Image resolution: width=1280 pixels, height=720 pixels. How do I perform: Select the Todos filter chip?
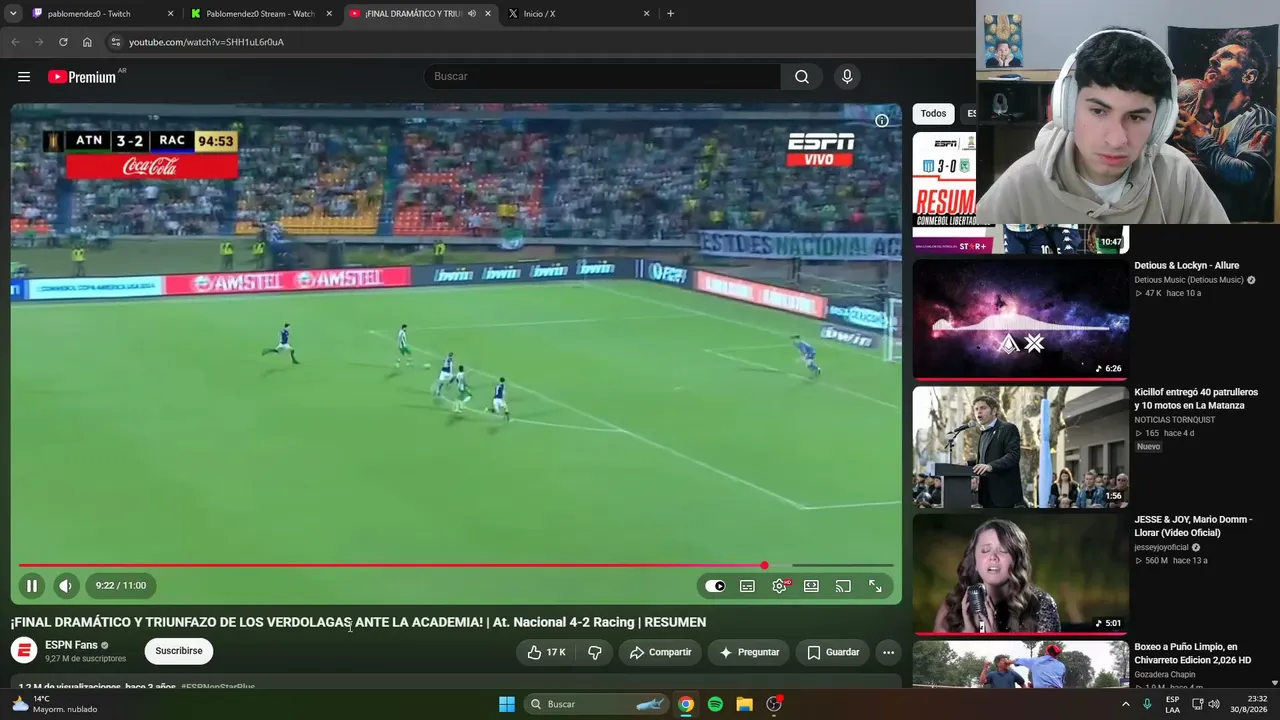point(933,114)
